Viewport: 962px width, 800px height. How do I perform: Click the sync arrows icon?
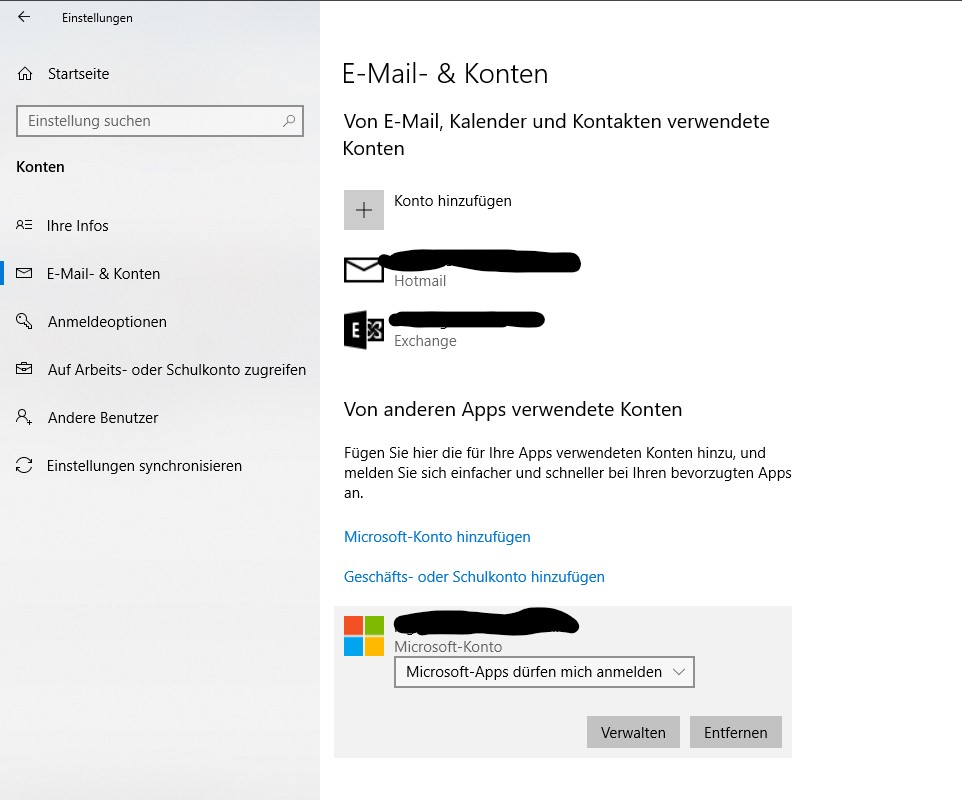[24, 465]
